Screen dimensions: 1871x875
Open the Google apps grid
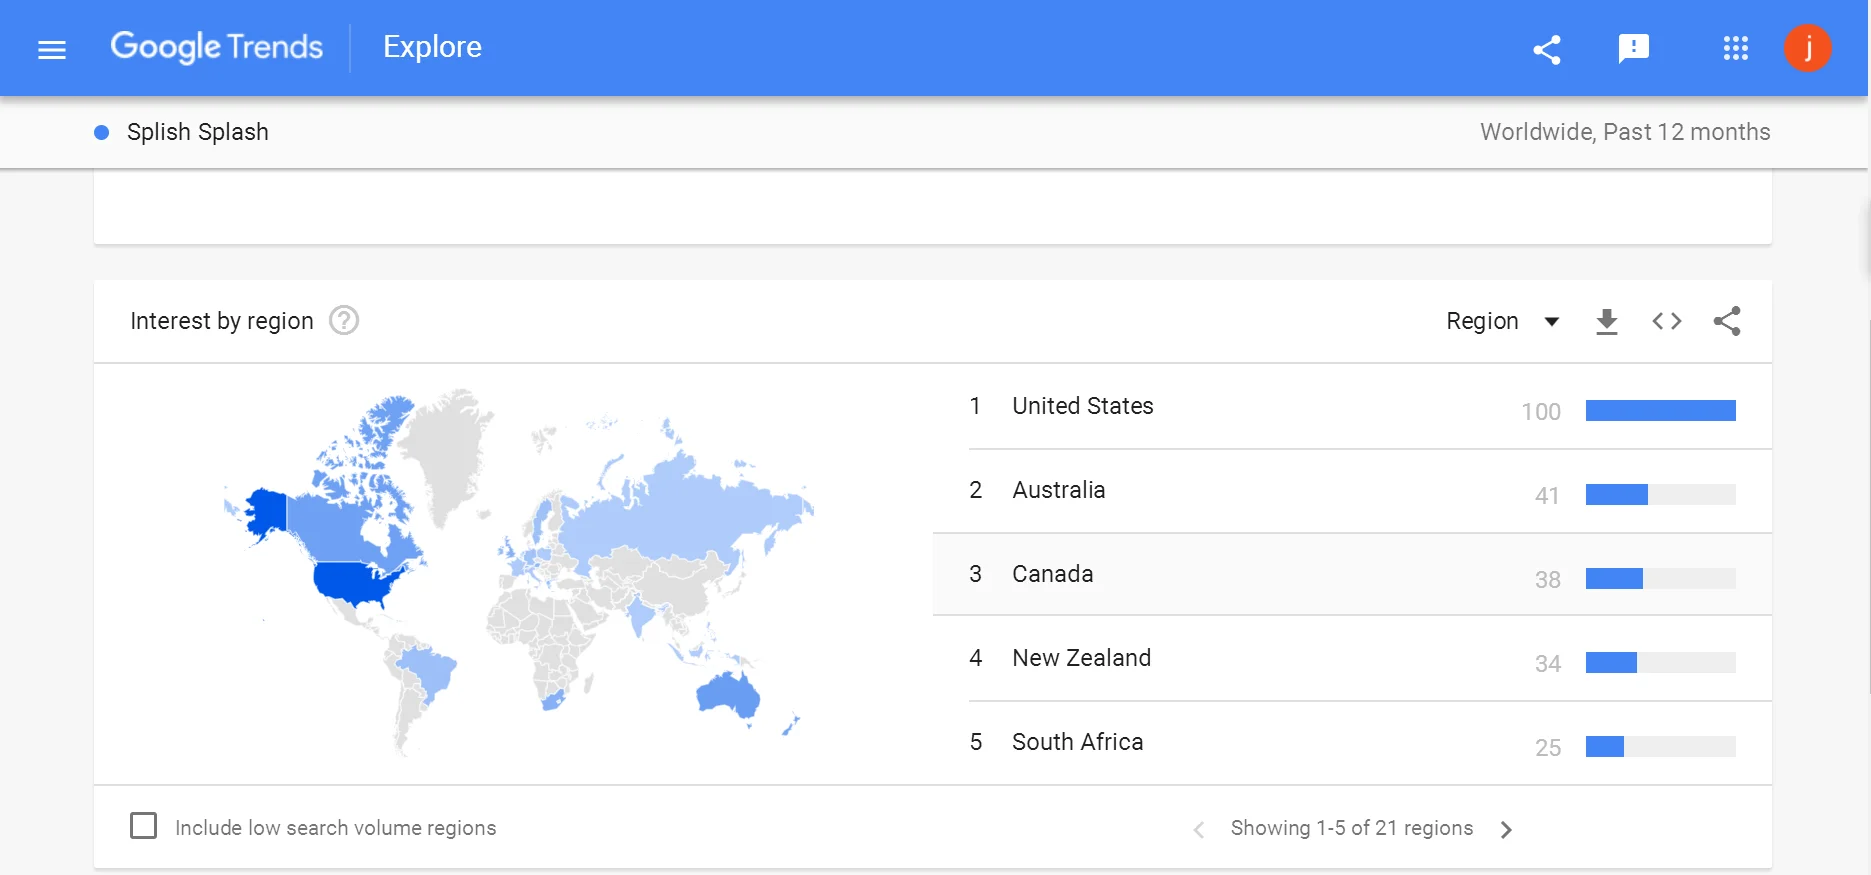point(1735,48)
